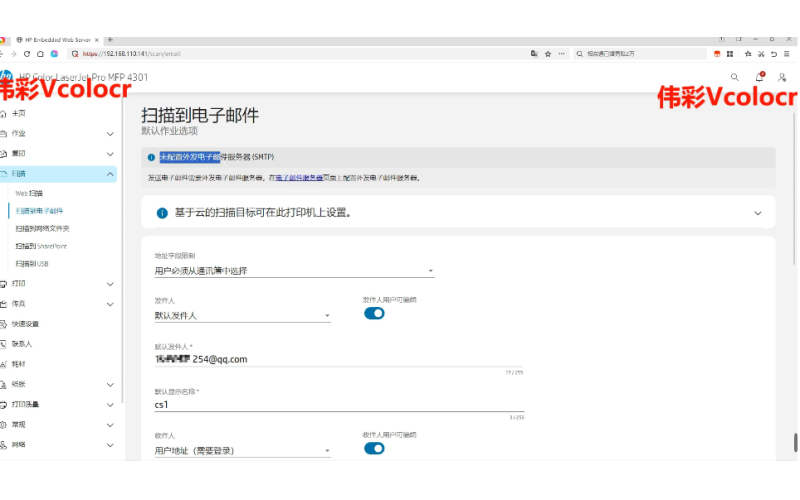800x500 pixels.
Task: Reload the page with browser refresh icon
Action: 27,53
